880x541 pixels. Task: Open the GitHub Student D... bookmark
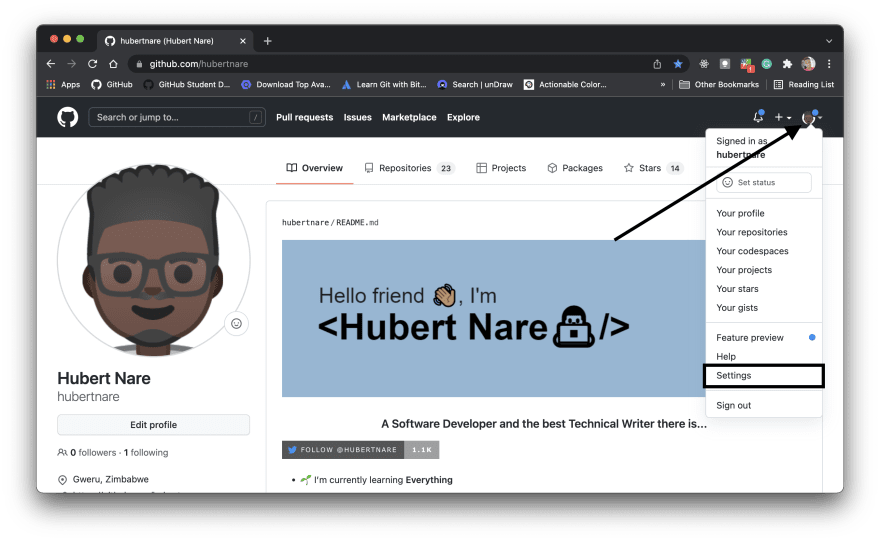point(187,85)
